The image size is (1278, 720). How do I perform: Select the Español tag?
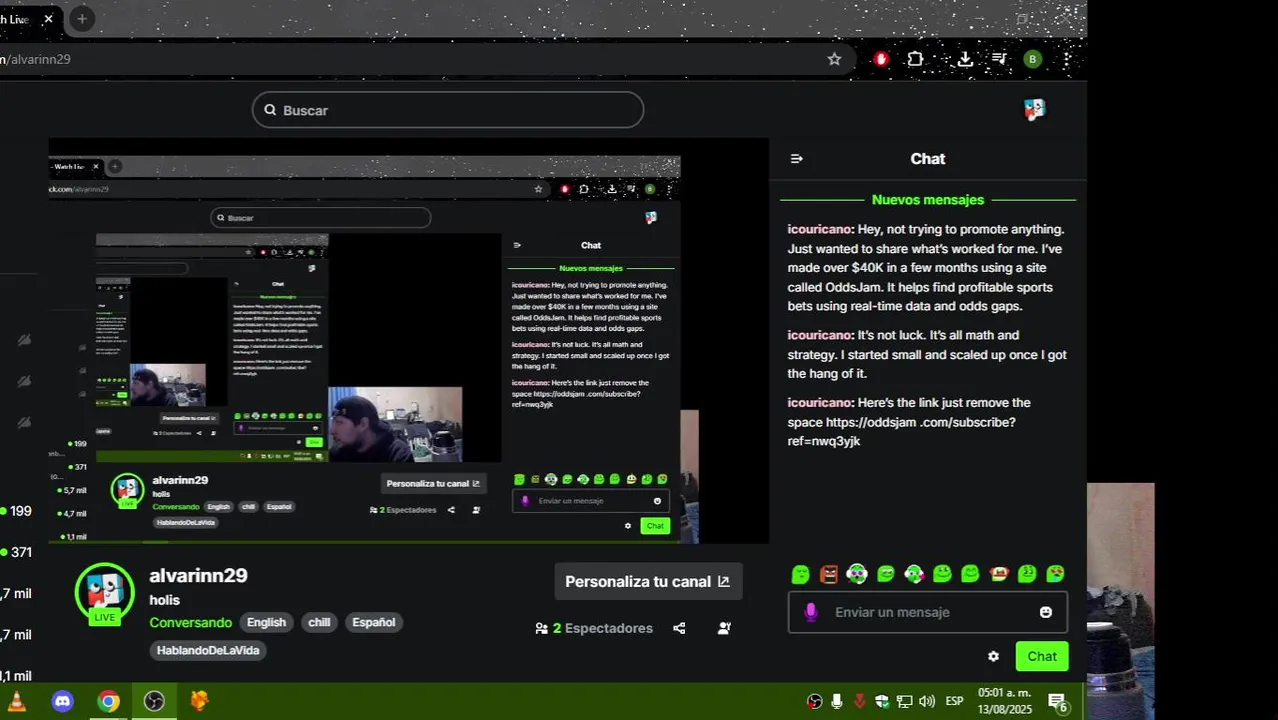pos(374,622)
